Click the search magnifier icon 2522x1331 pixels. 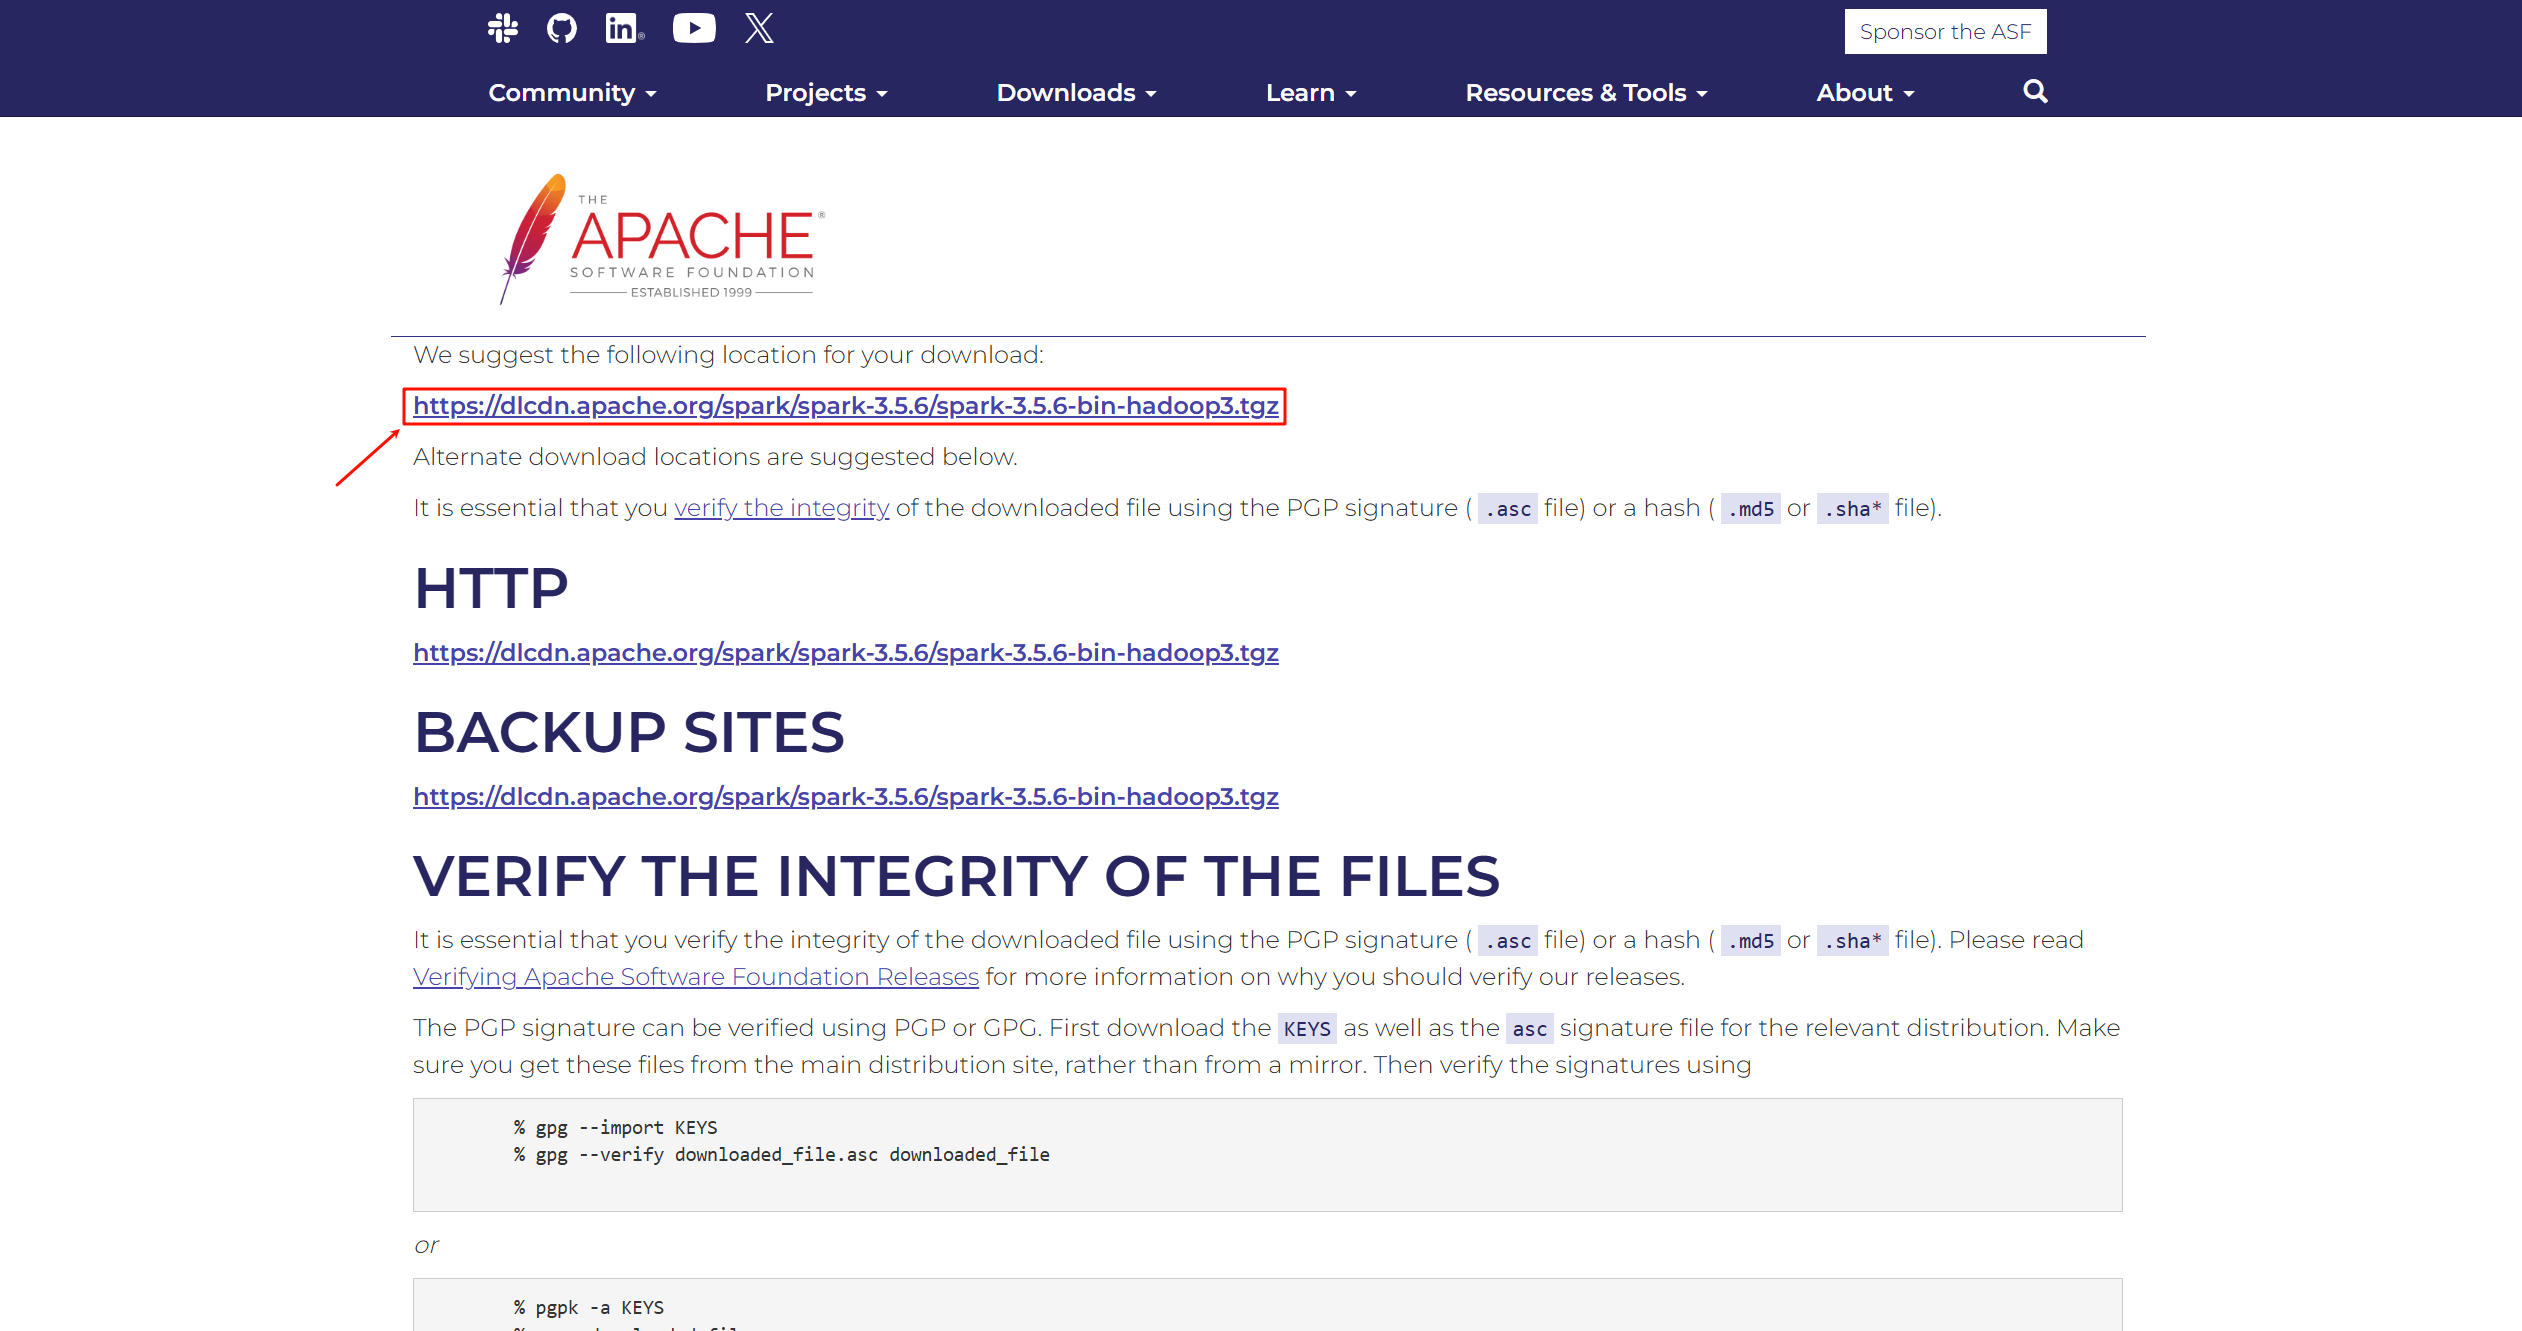point(2035,92)
